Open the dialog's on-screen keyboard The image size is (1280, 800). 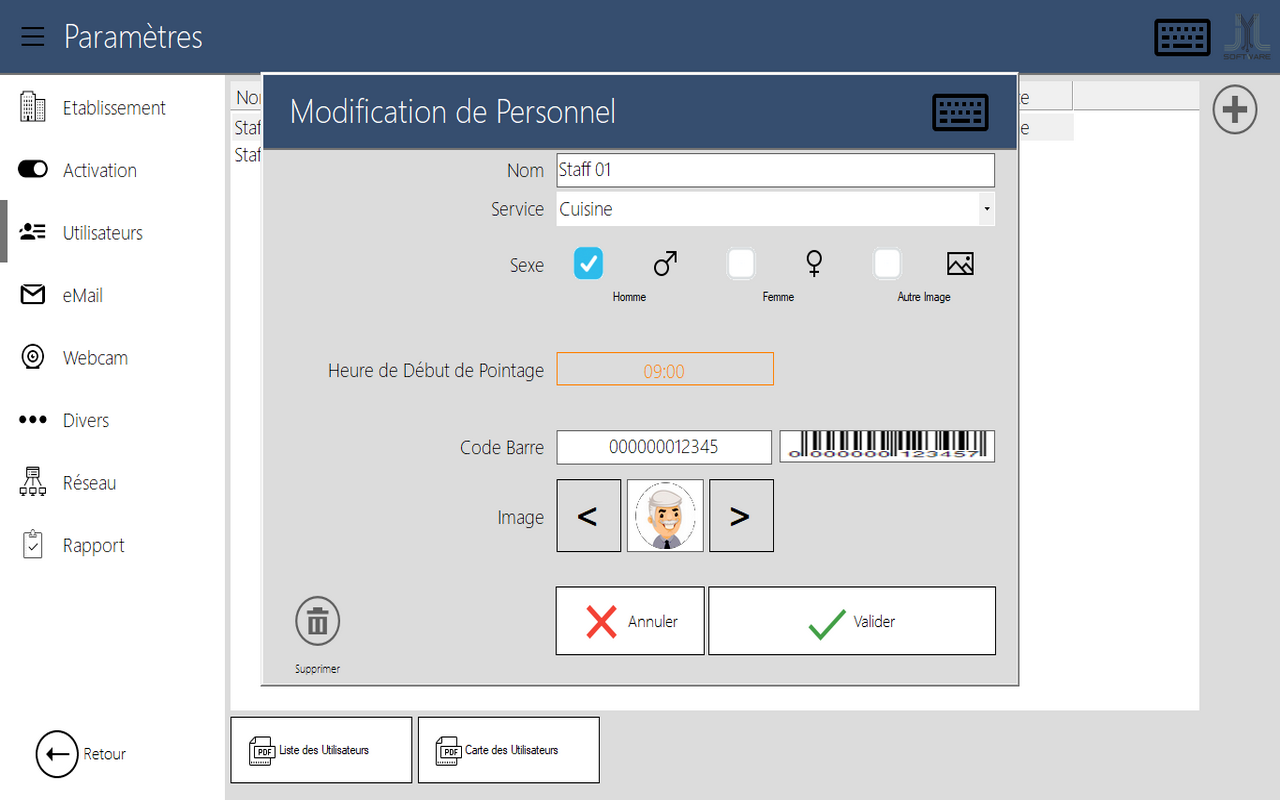coord(960,112)
